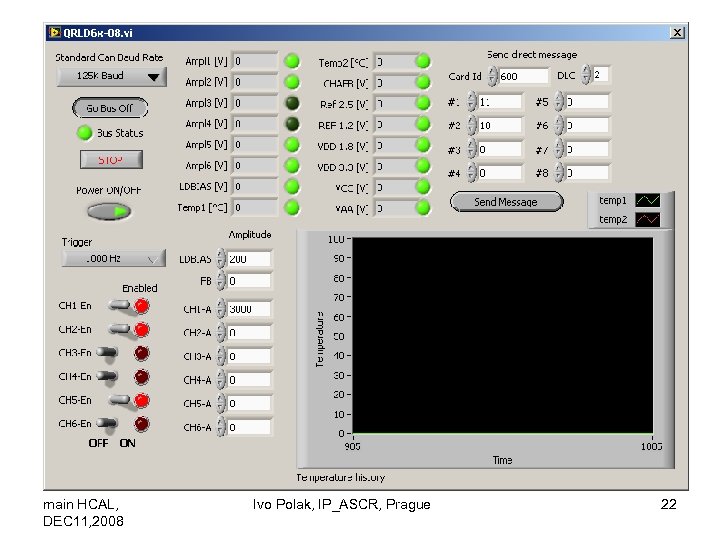Toggle the Power ON/OFF switch
720x540 pixels.
click(109, 211)
